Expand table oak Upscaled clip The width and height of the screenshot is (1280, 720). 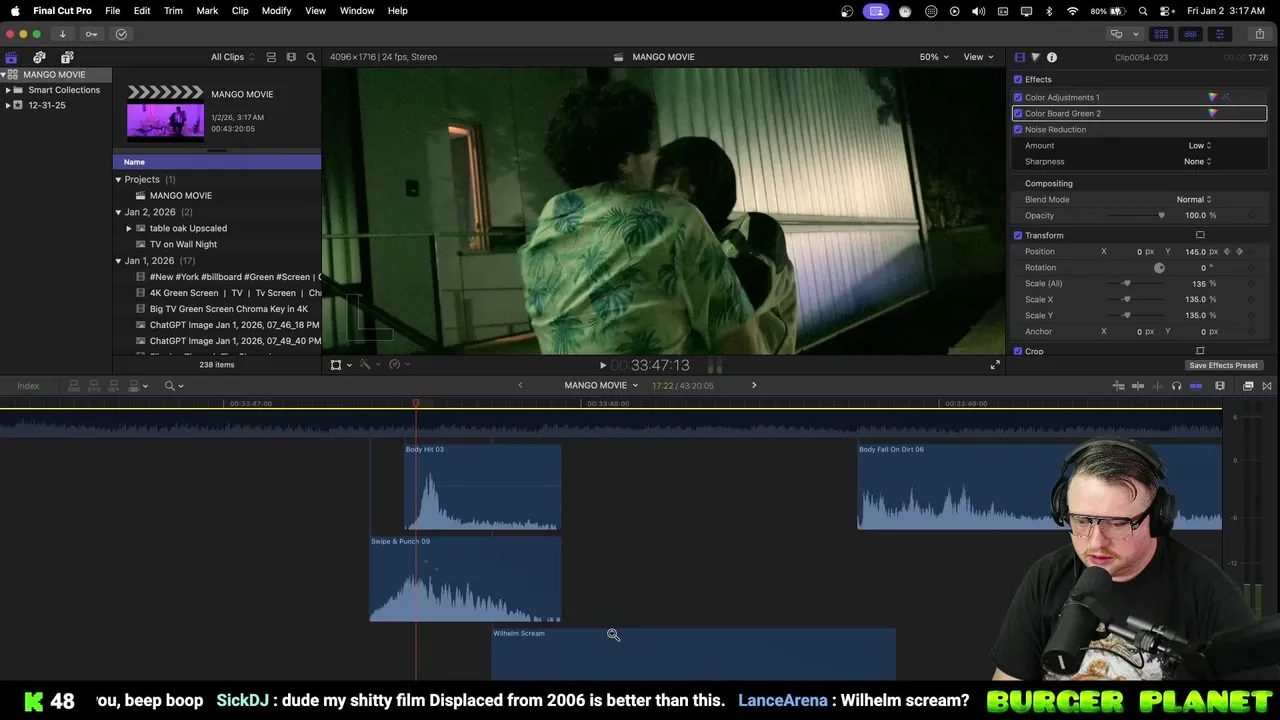point(129,228)
